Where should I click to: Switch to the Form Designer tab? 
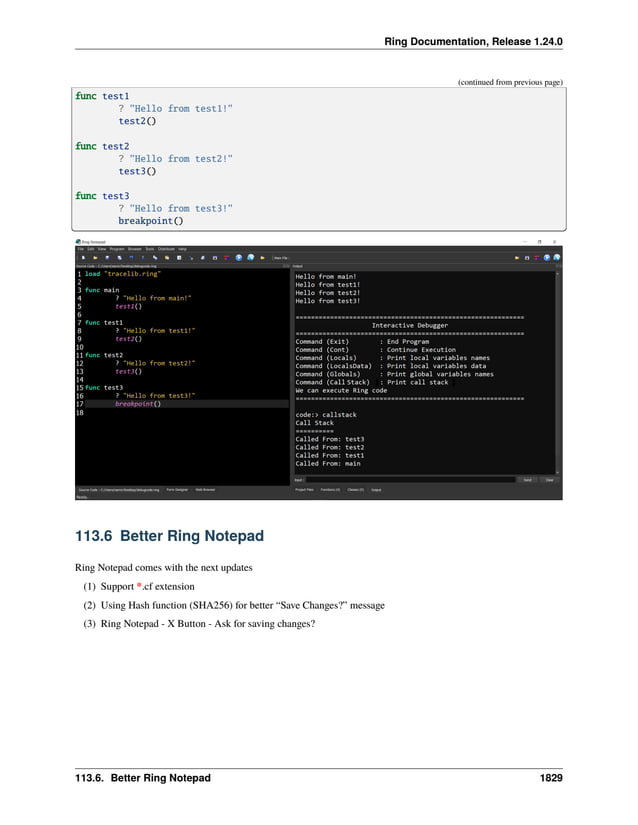(x=177, y=489)
